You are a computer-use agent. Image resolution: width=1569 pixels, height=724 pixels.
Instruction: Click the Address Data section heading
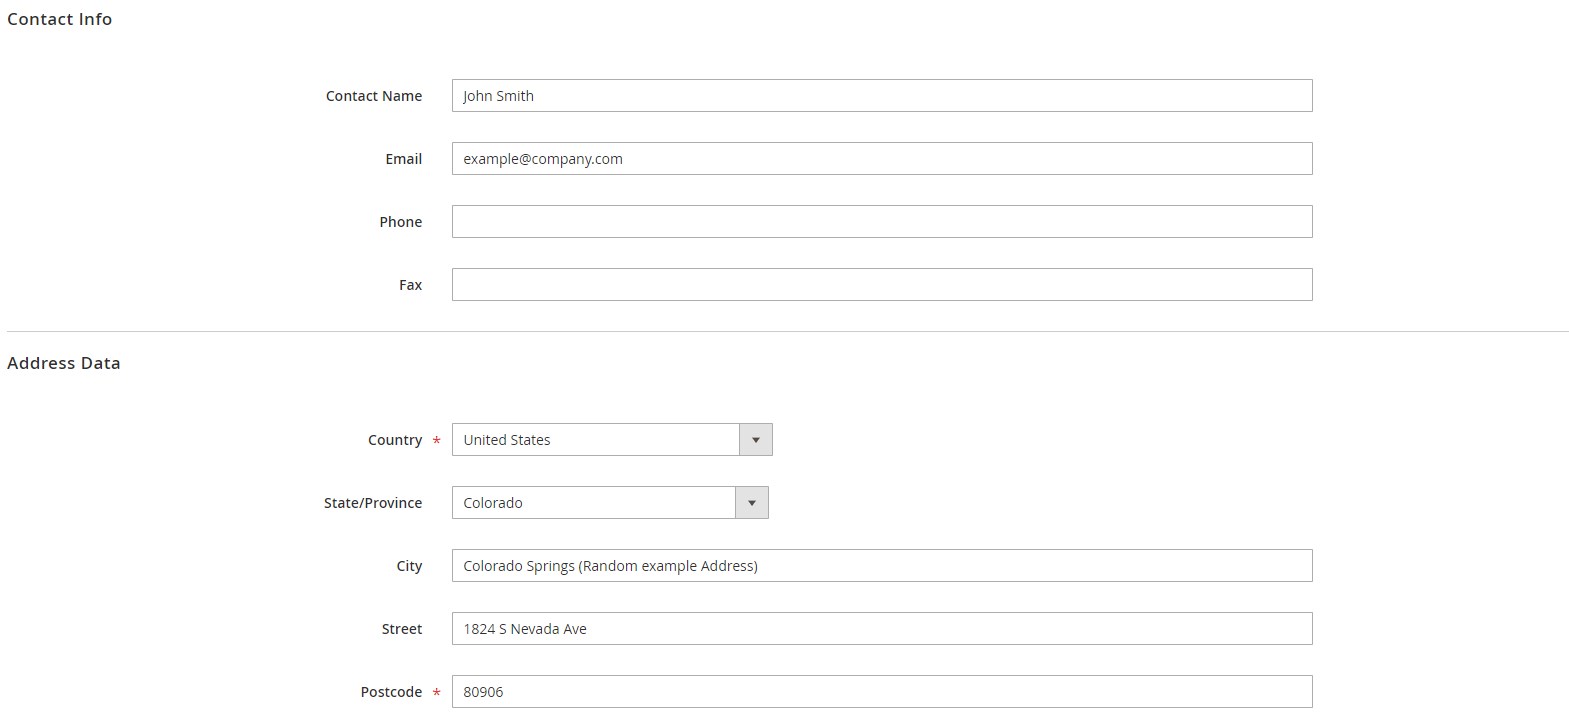(63, 363)
